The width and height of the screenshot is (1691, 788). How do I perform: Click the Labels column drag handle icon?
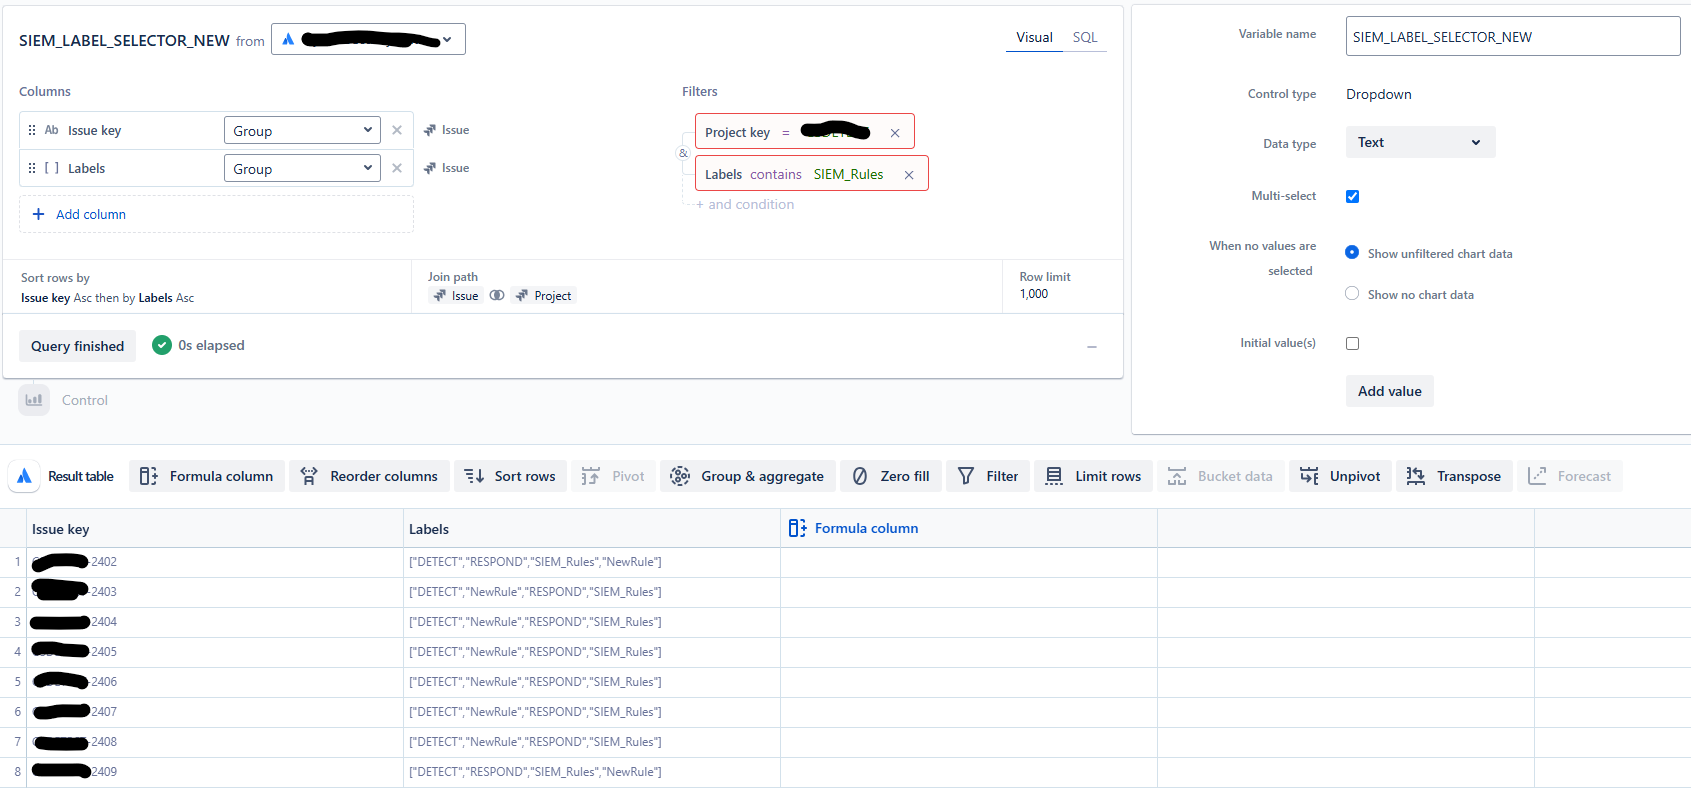32,169
